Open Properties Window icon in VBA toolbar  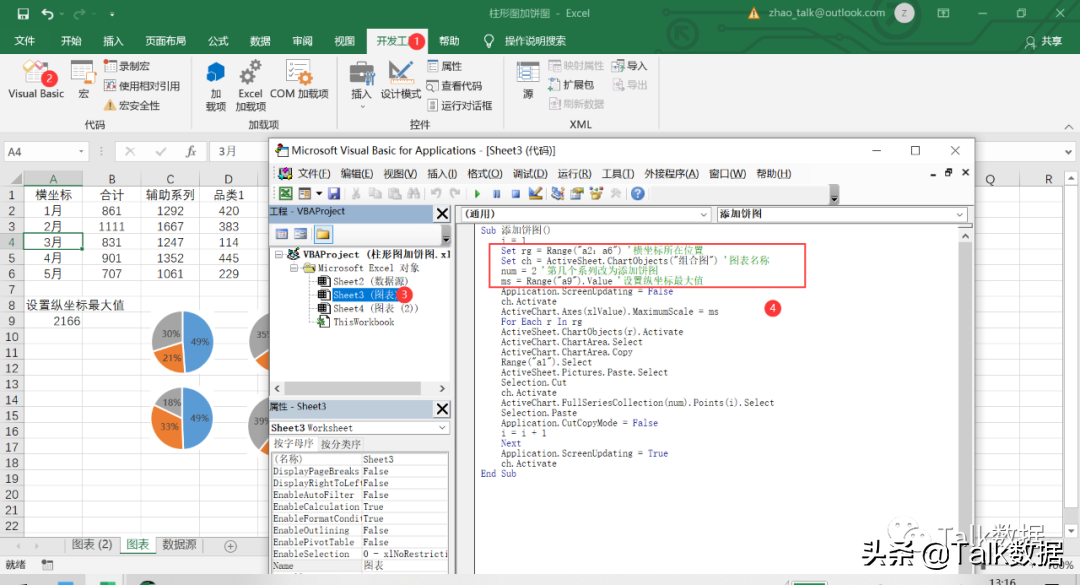(x=577, y=194)
